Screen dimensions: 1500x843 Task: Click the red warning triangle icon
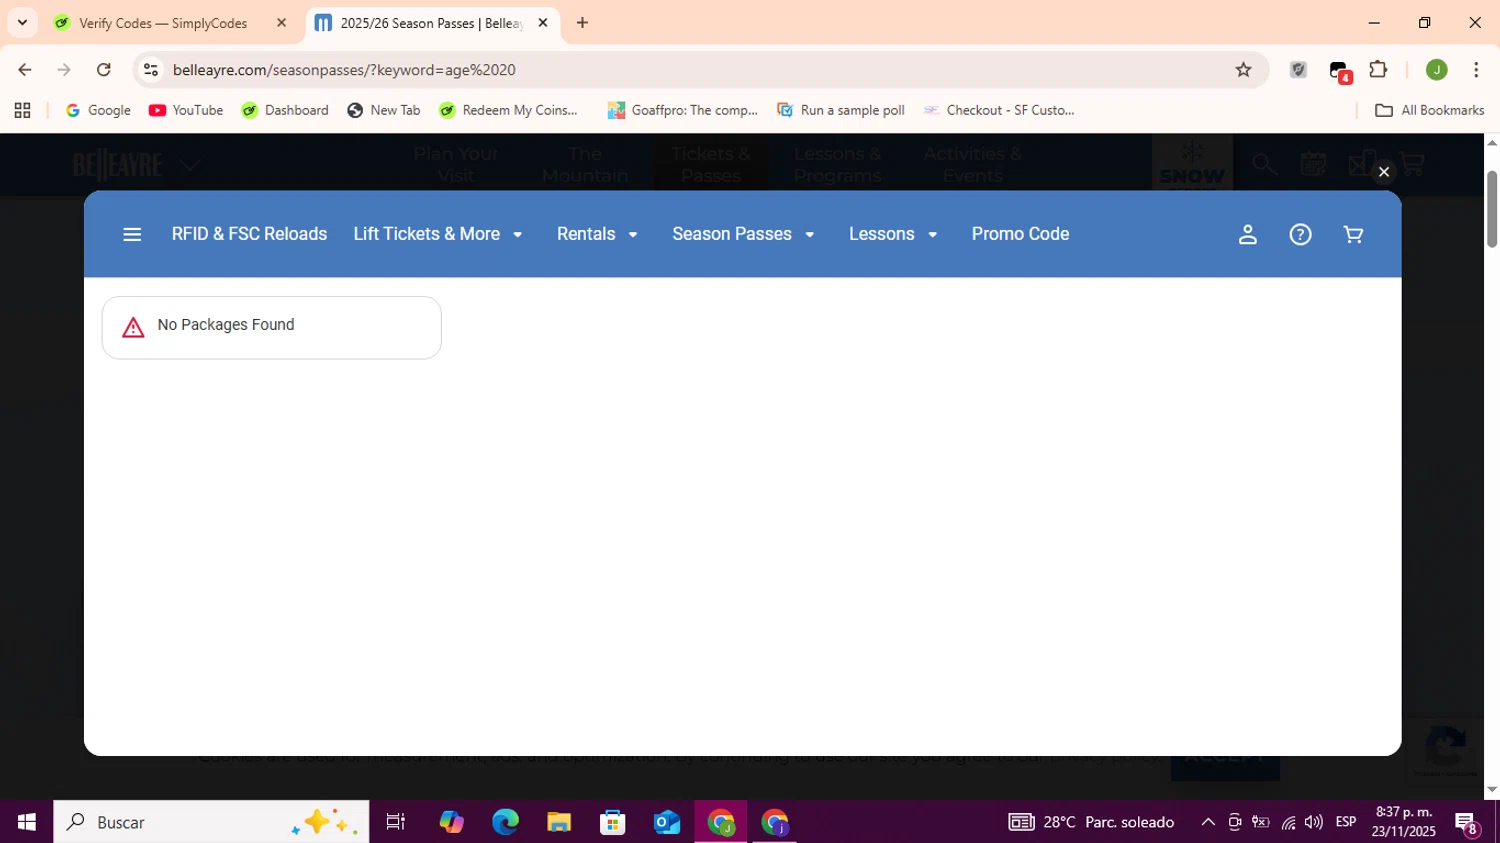coord(133,327)
